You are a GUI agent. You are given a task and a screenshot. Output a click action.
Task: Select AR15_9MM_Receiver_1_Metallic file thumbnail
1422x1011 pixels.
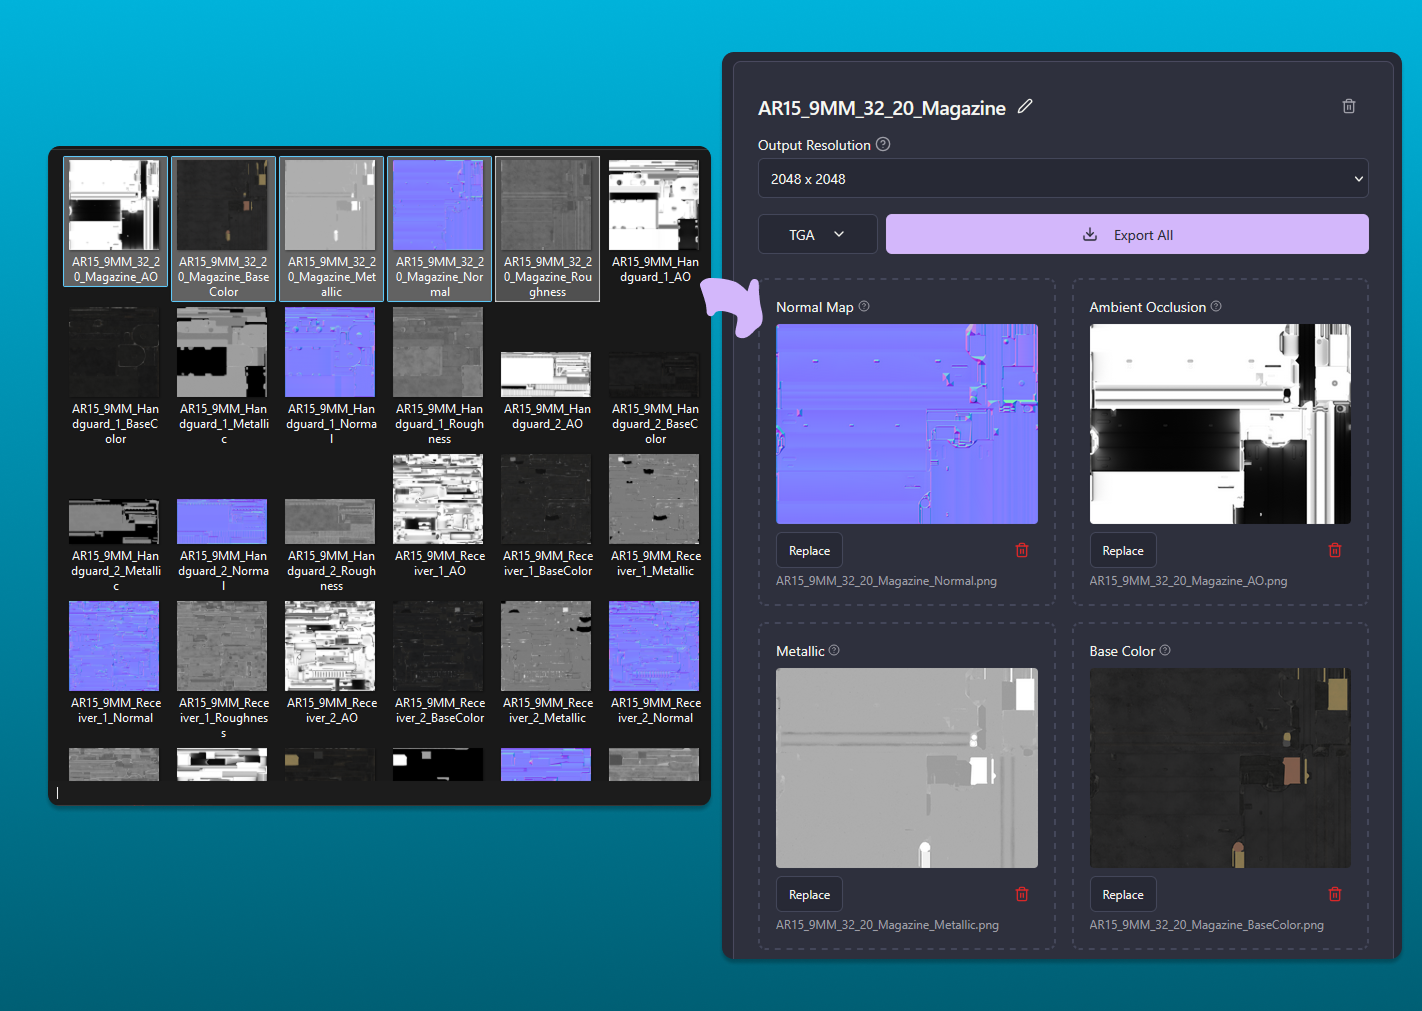pos(654,499)
